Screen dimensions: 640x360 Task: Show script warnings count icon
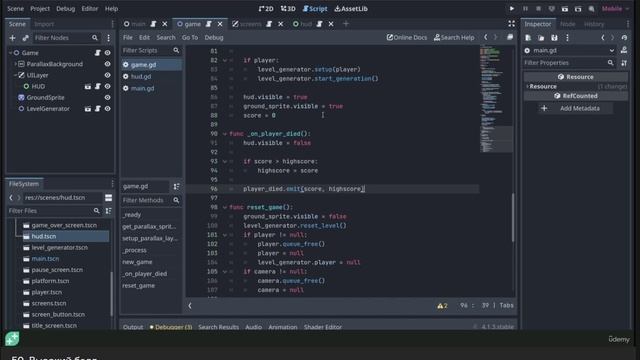coord(442,306)
